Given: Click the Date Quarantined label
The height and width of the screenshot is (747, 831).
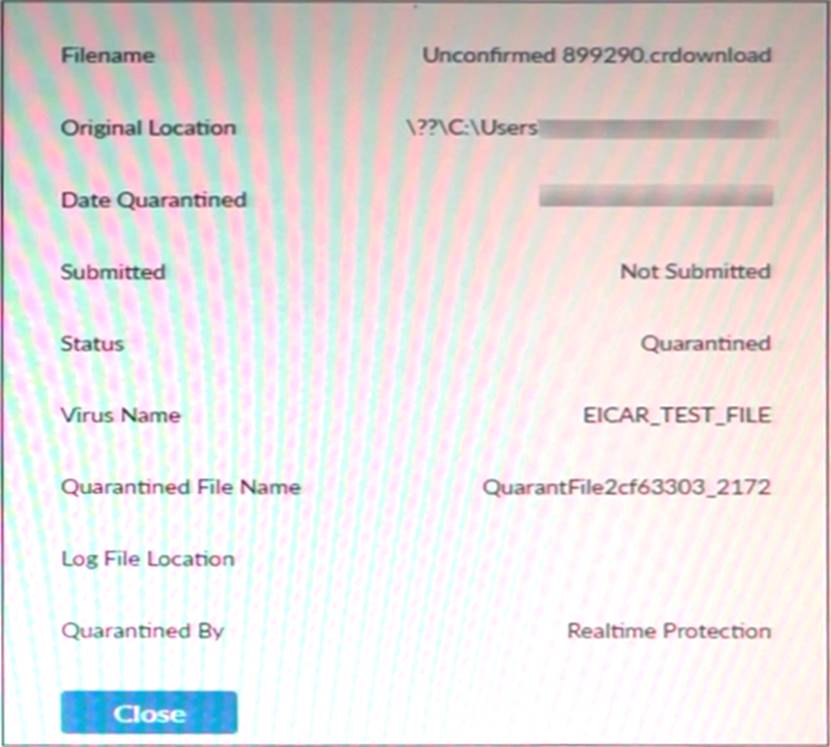Looking at the screenshot, I should pos(154,200).
